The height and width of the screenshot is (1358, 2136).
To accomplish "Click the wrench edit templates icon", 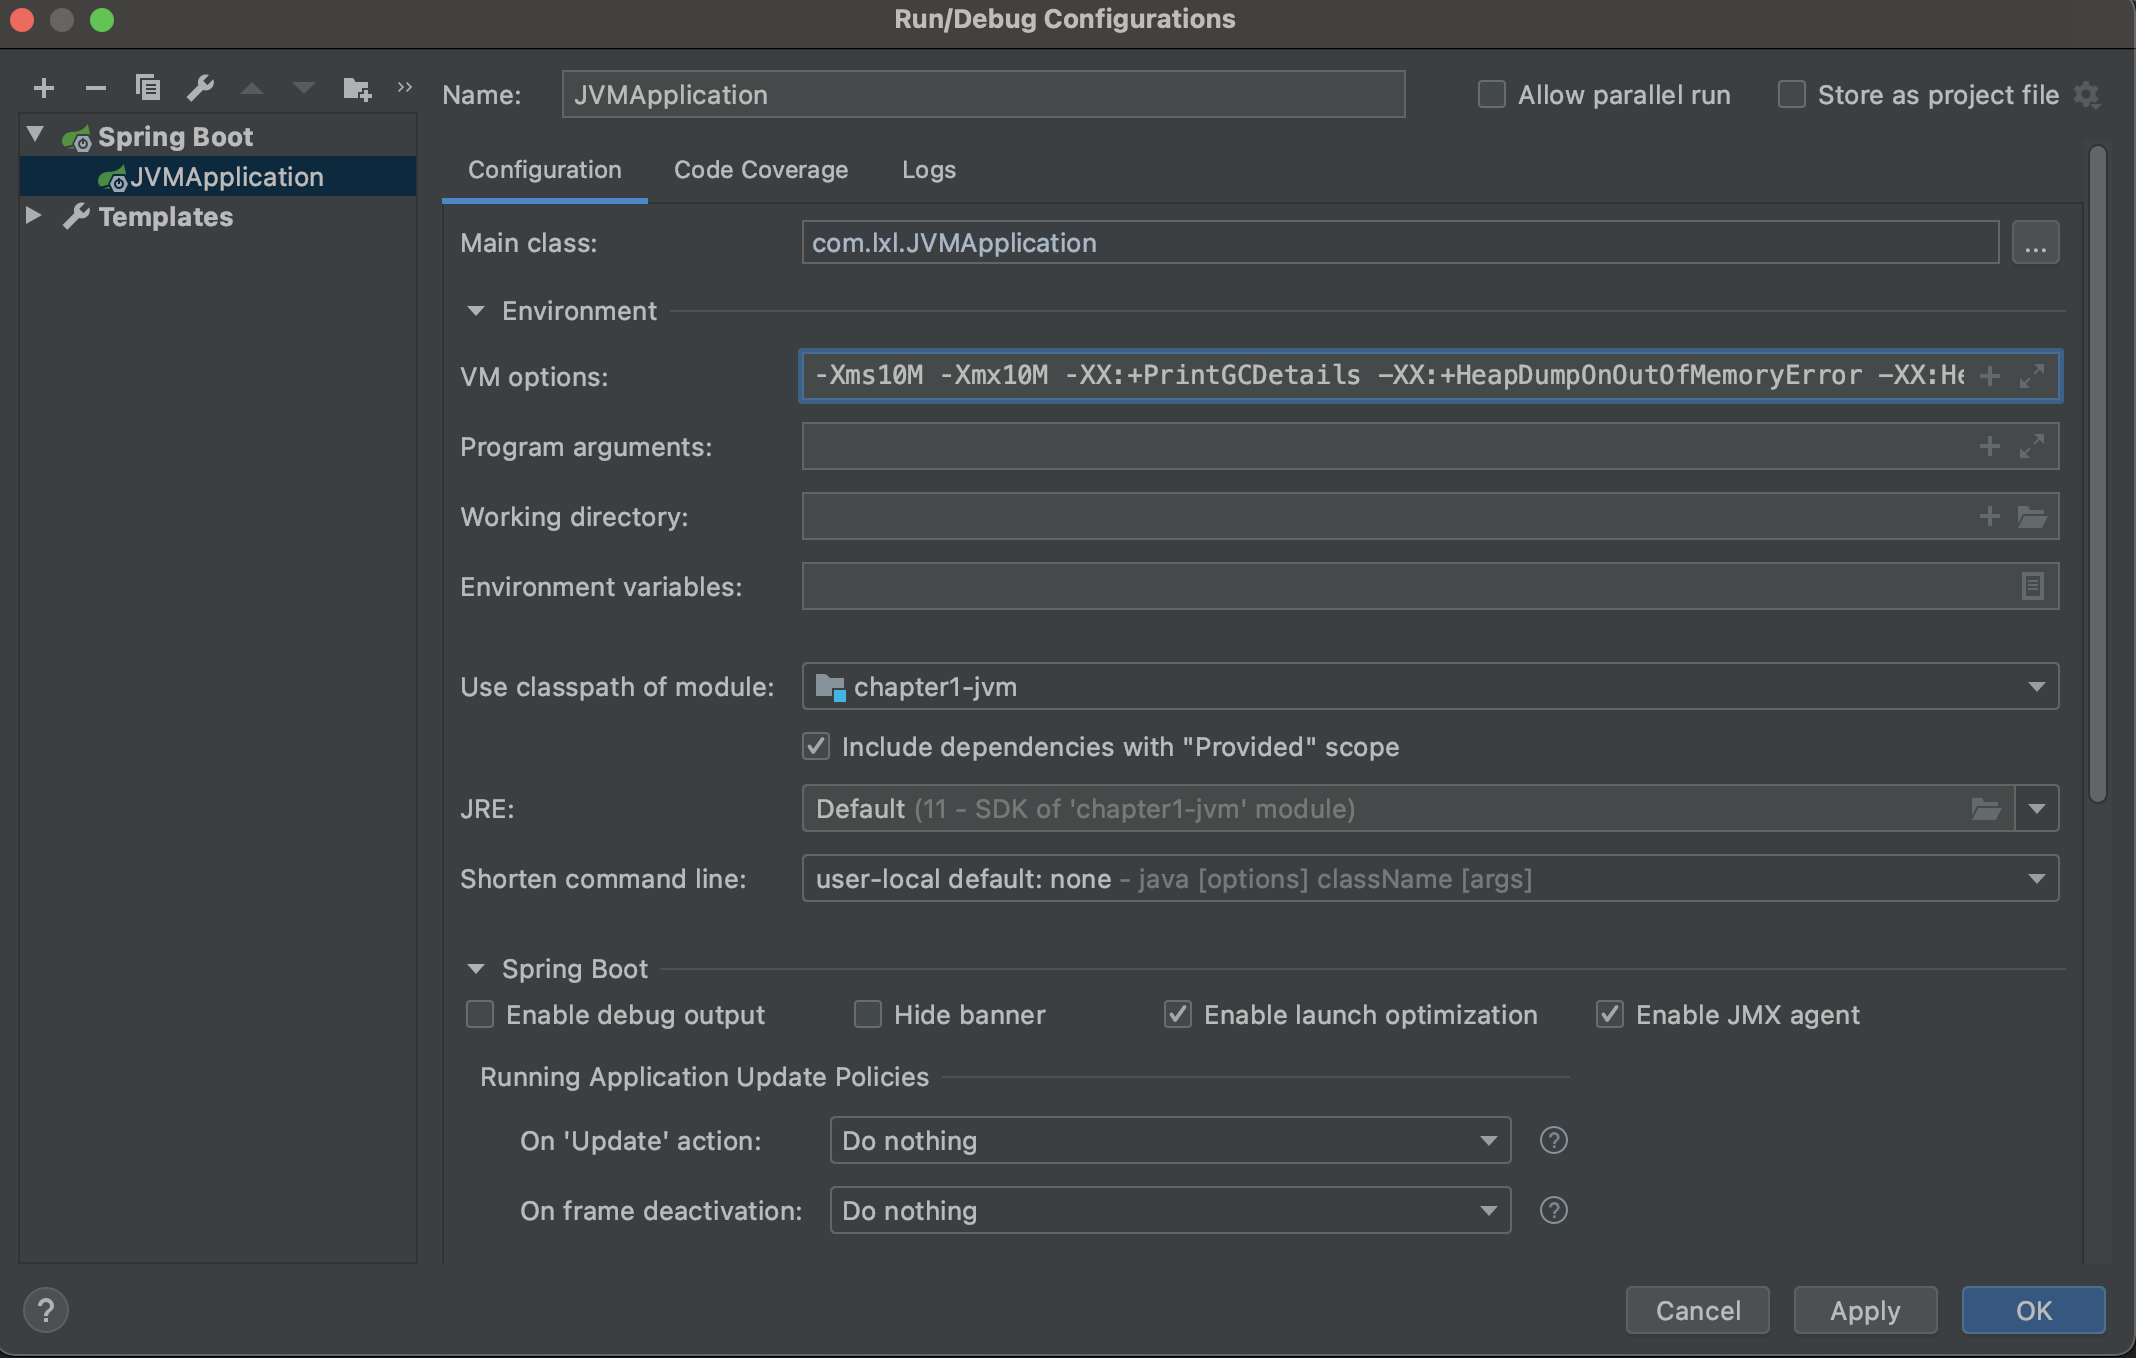I will click(x=200, y=89).
